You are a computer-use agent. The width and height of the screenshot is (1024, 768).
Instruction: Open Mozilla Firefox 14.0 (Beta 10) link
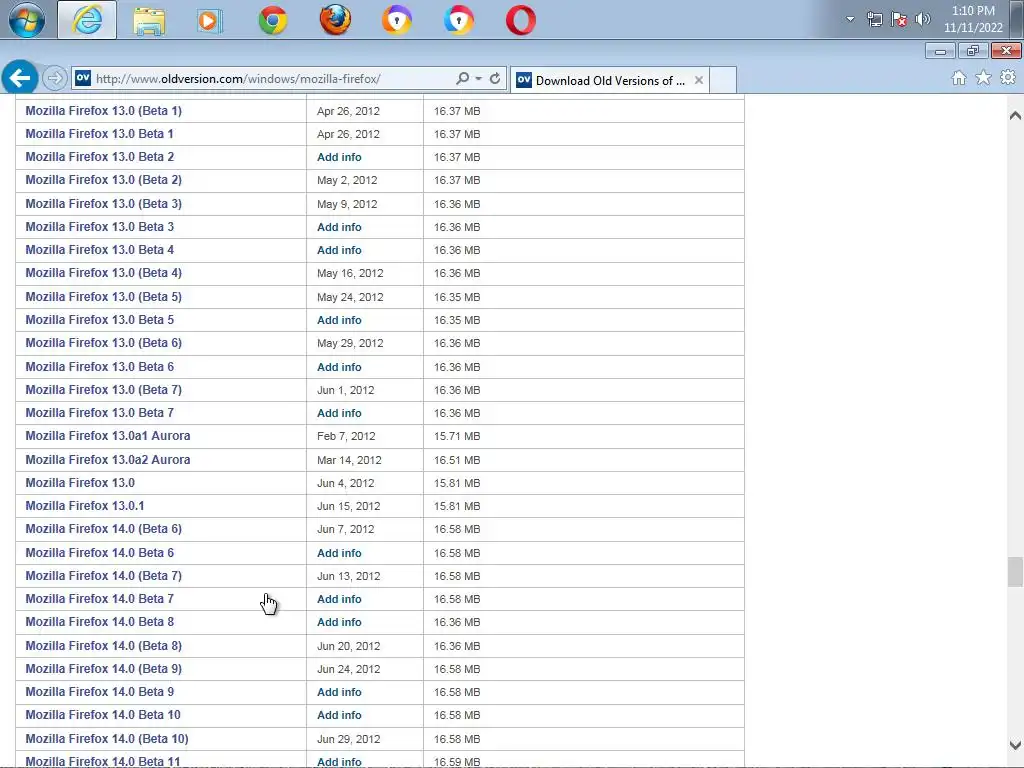[106, 738]
